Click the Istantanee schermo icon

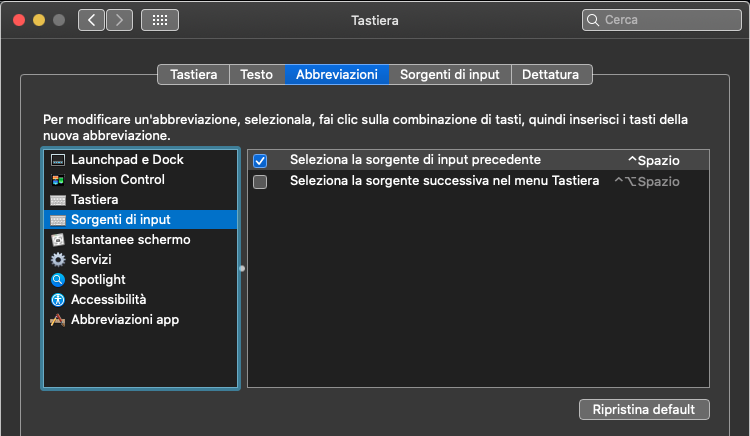[x=58, y=240]
